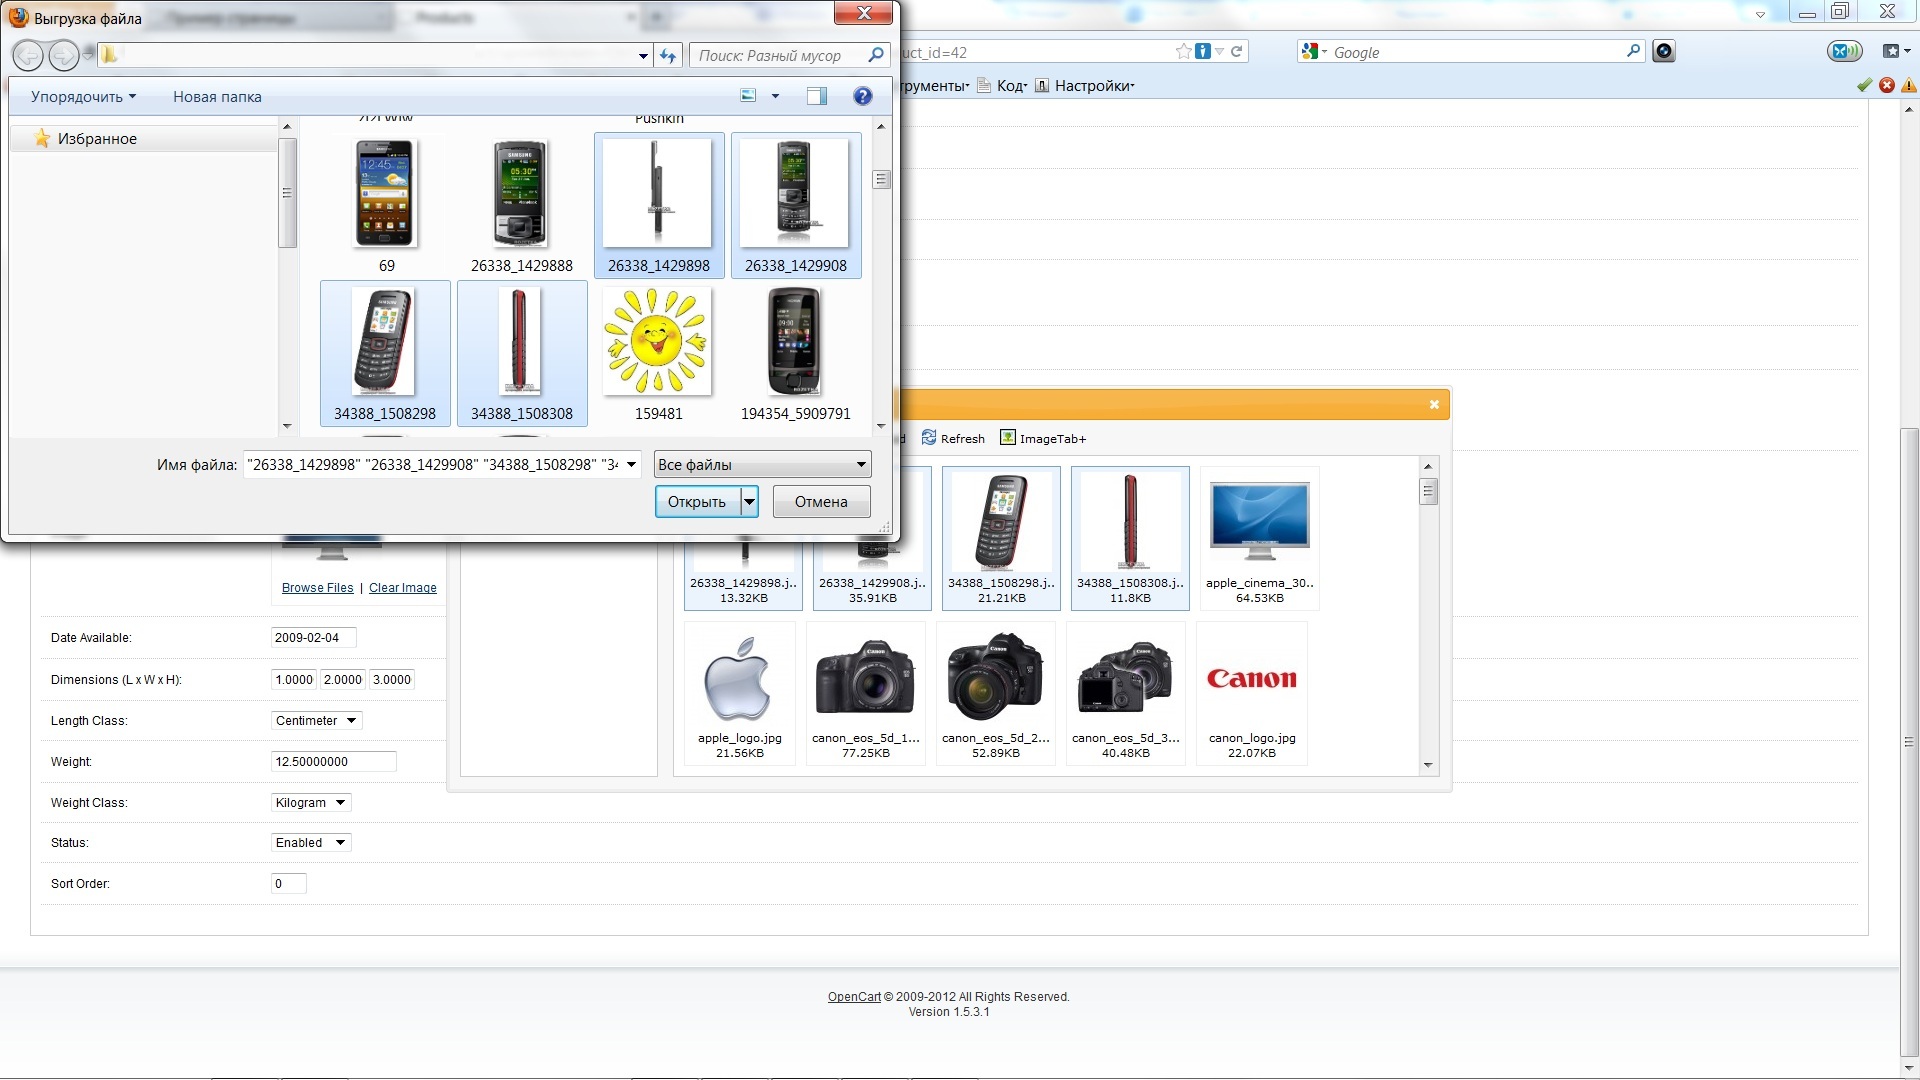
Task: Click the red cancel icon on the admin toolbar
Action: (x=1886, y=85)
